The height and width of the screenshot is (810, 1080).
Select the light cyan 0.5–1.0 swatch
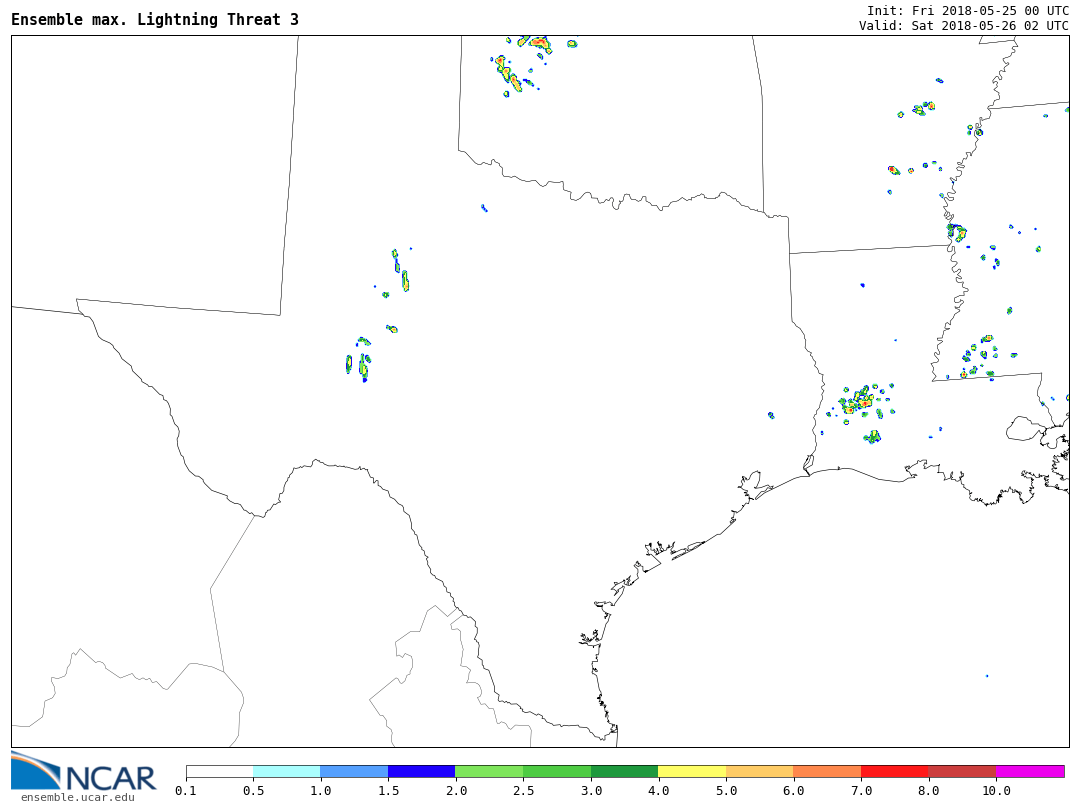tap(286, 772)
